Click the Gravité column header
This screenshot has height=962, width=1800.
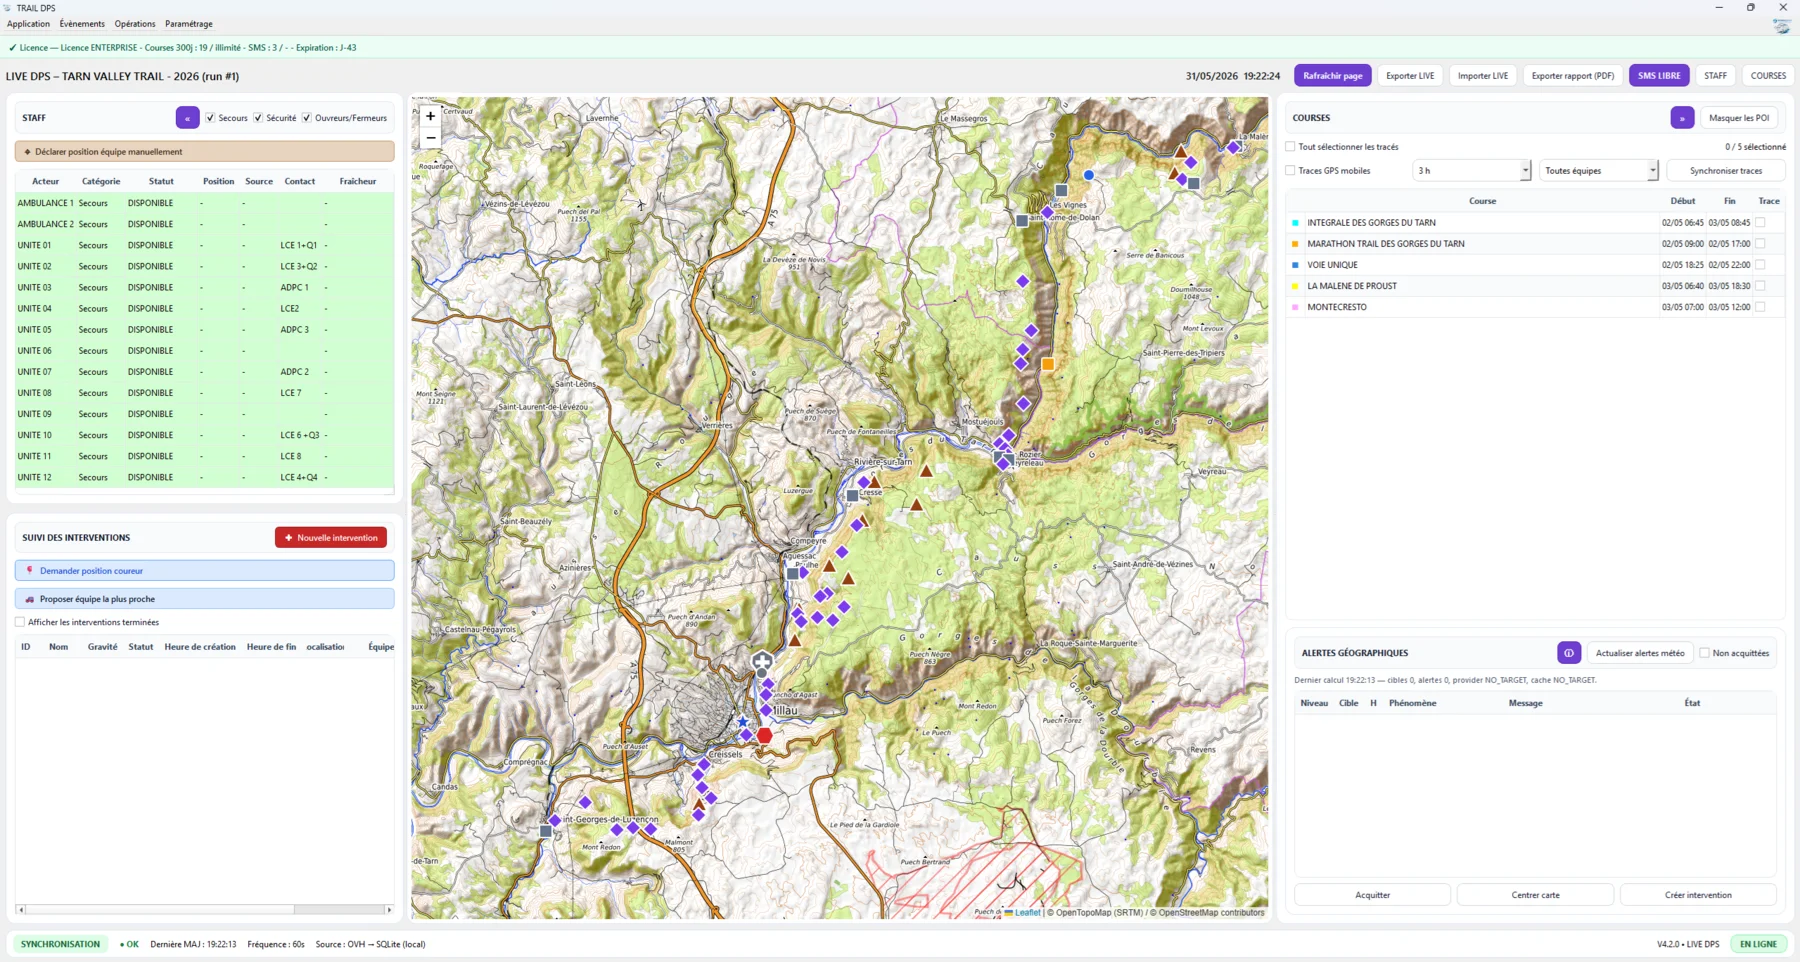tap(102, 647)
